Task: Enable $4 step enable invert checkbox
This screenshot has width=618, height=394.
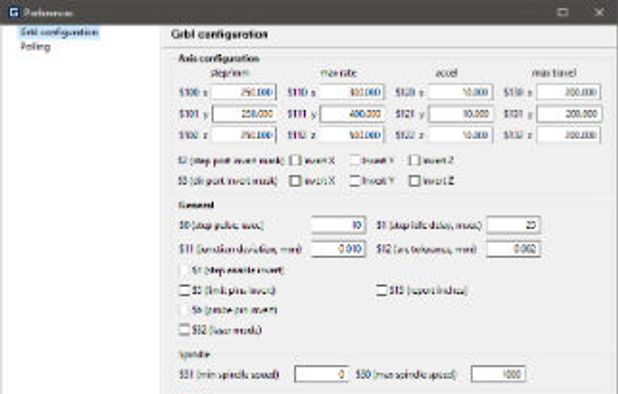Action: click(184, 270)
